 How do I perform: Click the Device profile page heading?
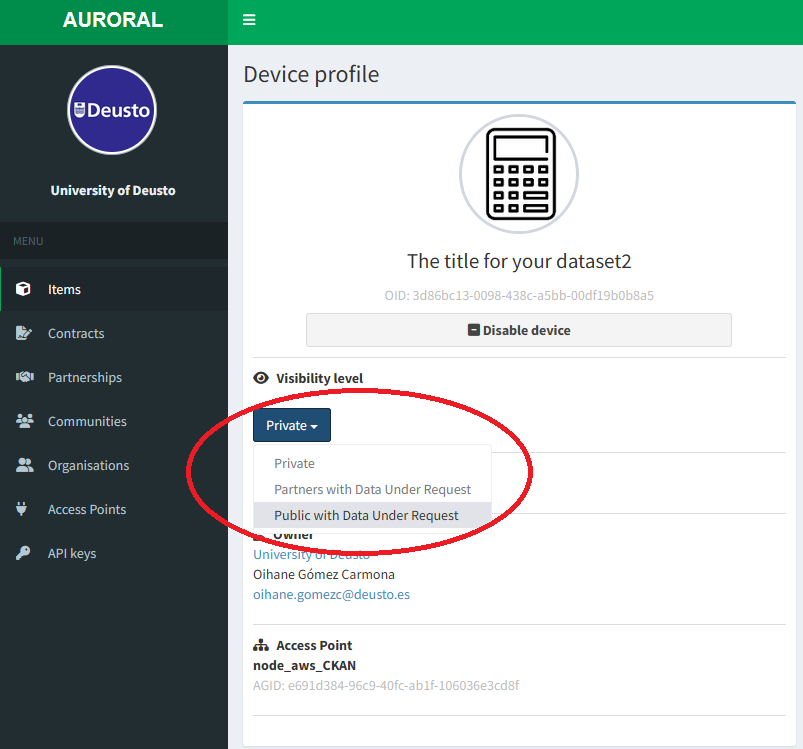point(311,74)
